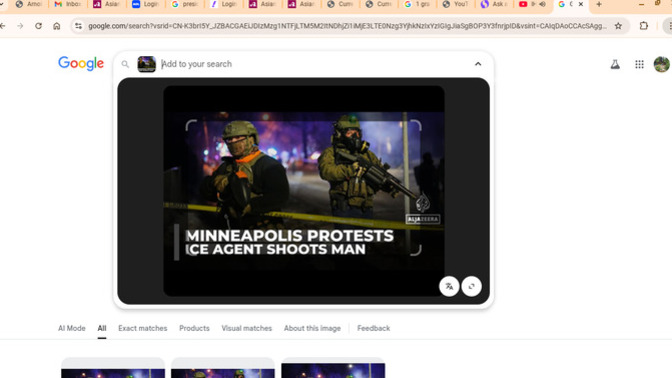Bookmark this page with star icon
672x378 pixels.
click(618, 26)
